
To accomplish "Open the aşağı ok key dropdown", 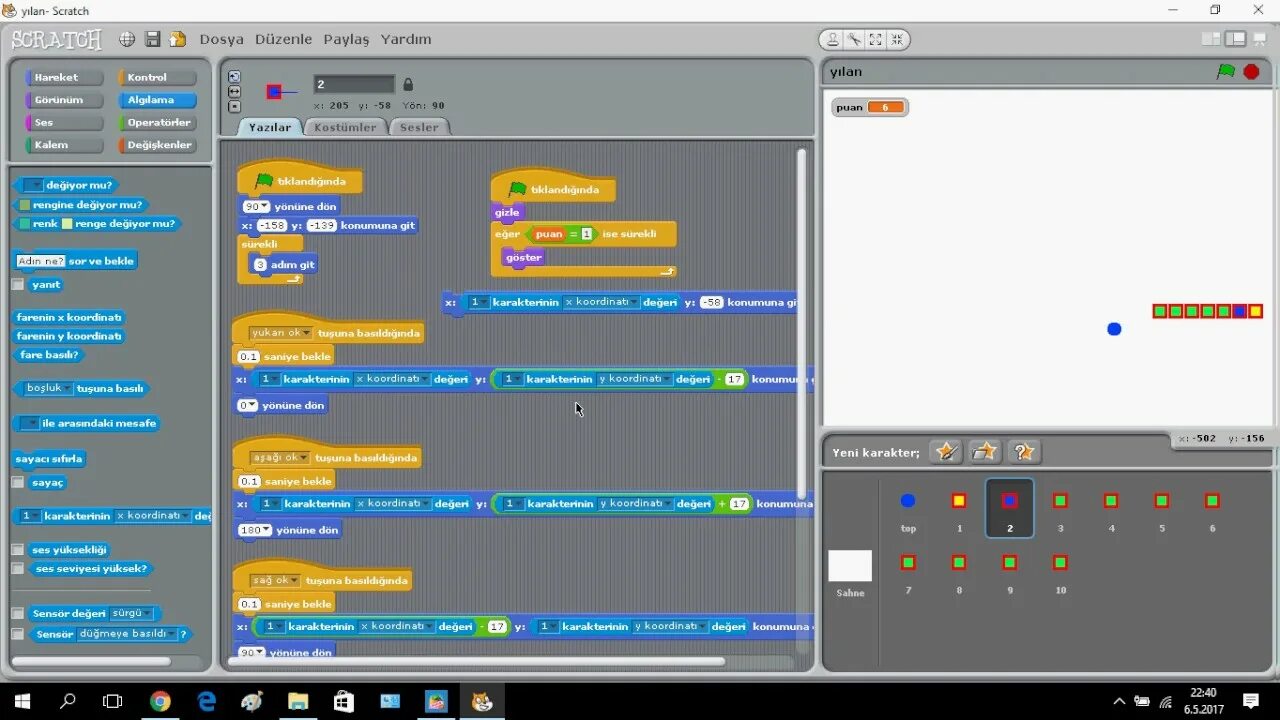I will click(x=281, y=458).
